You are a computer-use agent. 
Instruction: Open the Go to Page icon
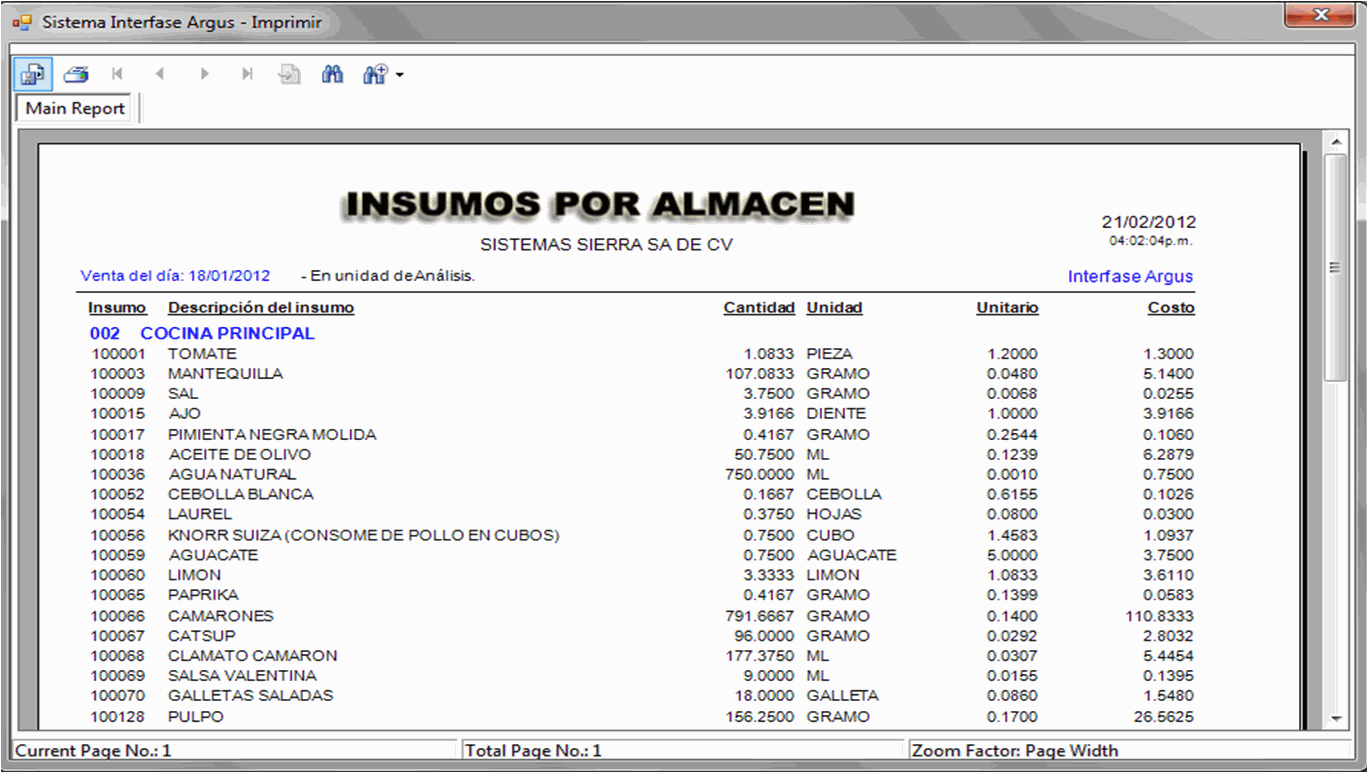[x=290, y=74]
